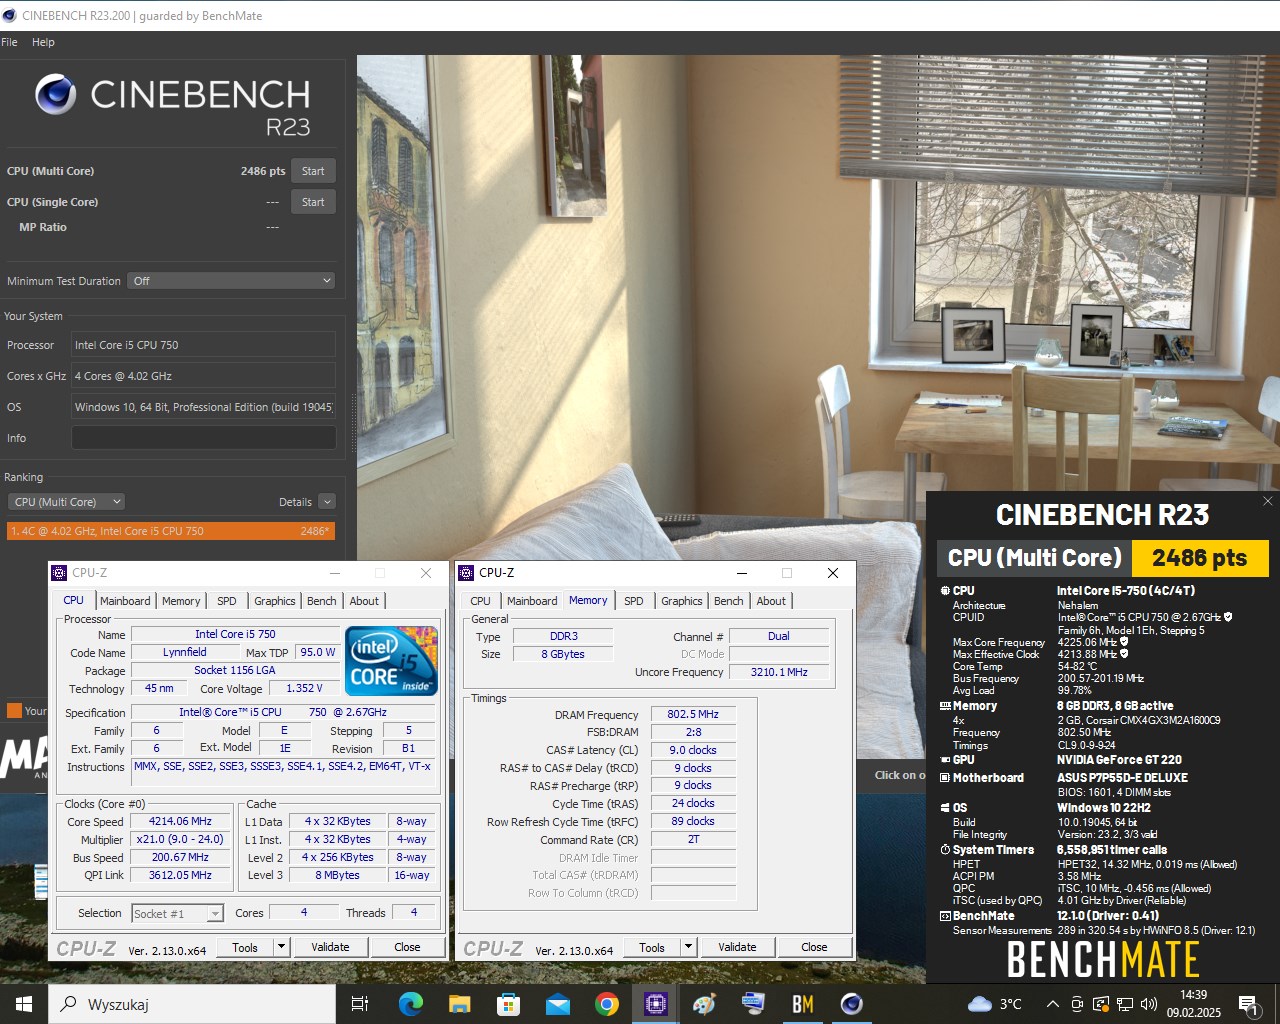Expand Tools arrow in right CPU-Z window
This screenshot has height=1024, width=1280.
[x=688, y=947]
